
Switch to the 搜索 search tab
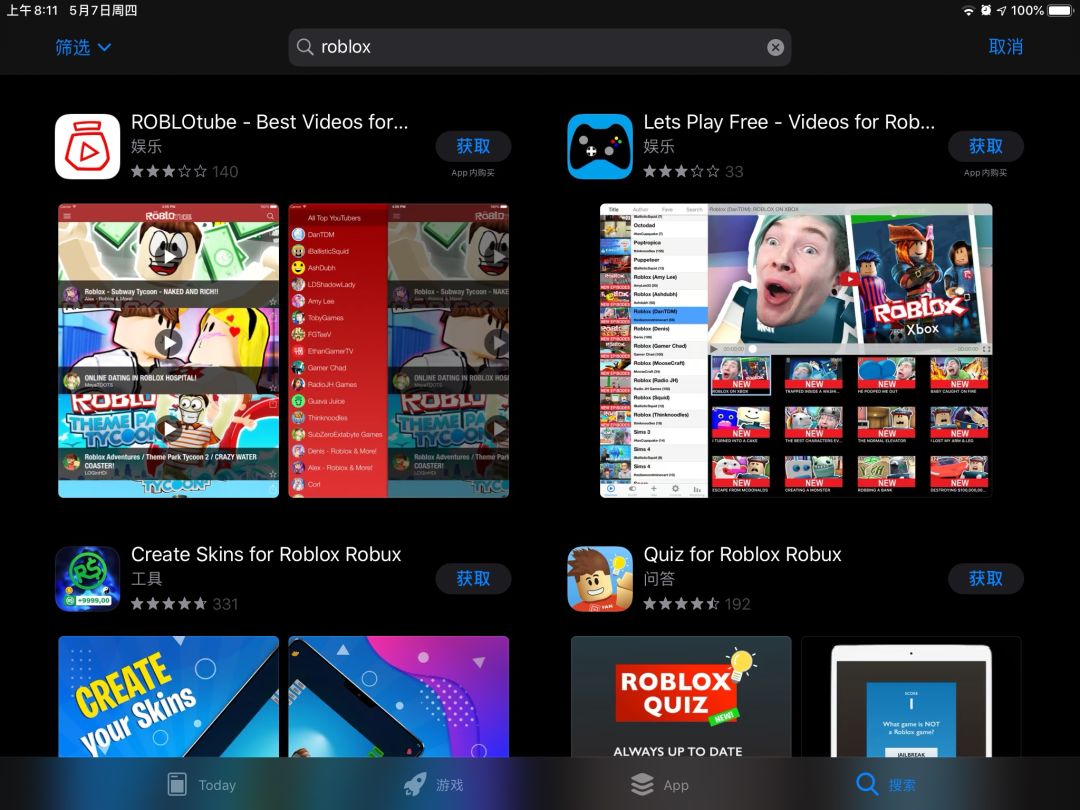point(886,785)
